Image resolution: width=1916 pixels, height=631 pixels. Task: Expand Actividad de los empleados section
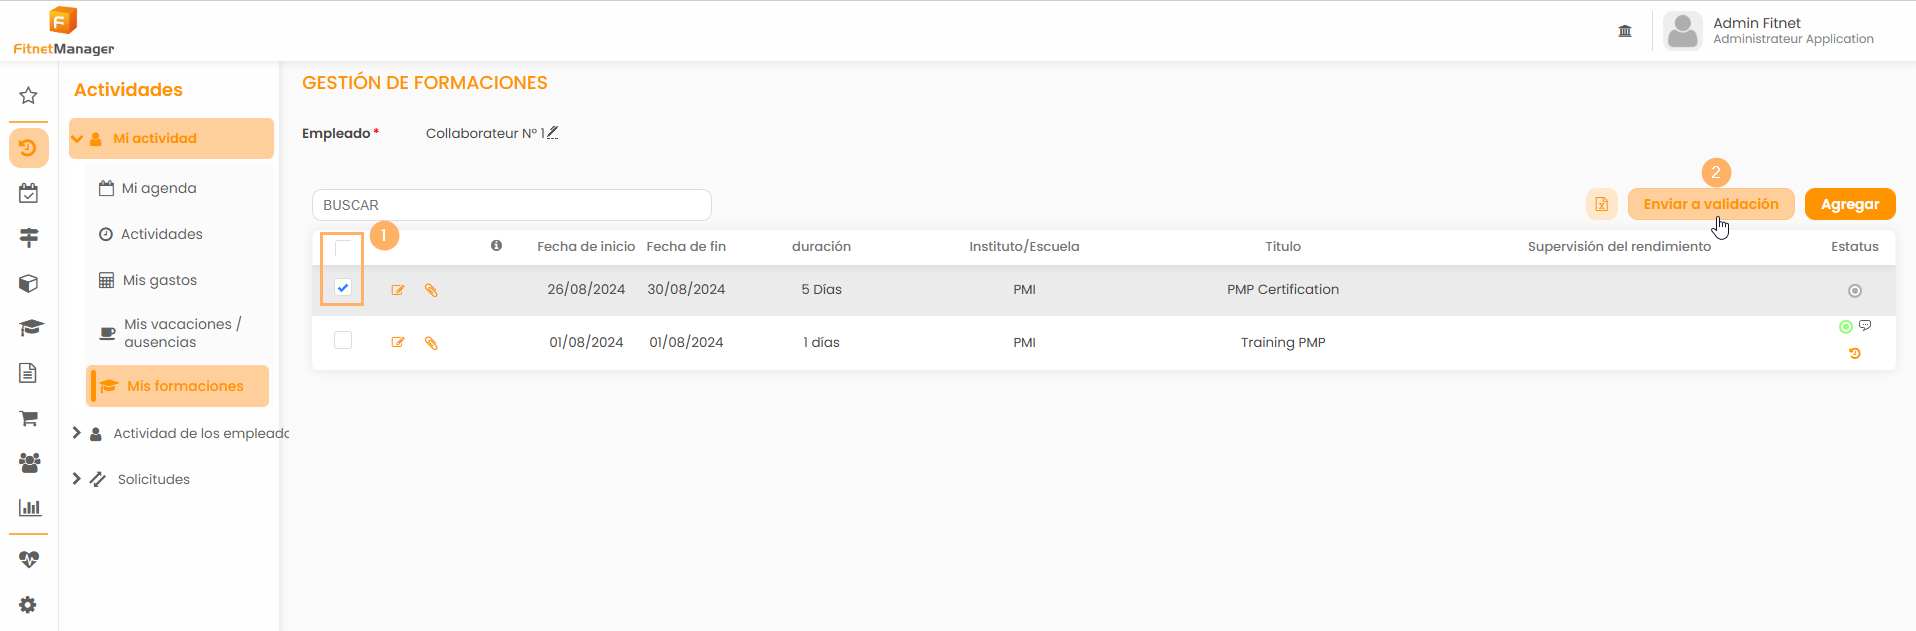(77, 433)
